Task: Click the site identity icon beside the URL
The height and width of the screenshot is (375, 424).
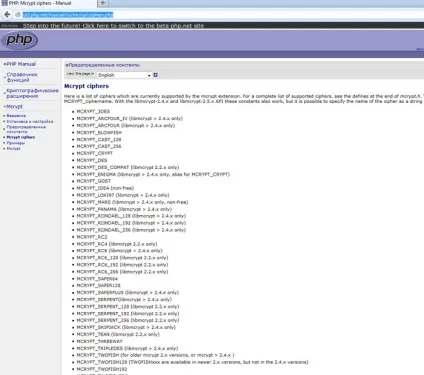Action: (x=18, y=15)
